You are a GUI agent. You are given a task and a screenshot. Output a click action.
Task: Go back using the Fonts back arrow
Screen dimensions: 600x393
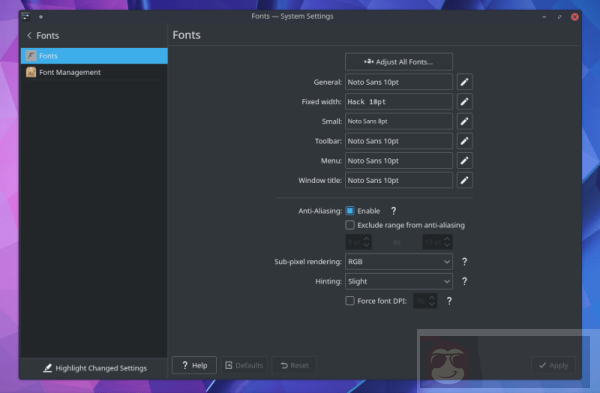[x=29, y=36]
